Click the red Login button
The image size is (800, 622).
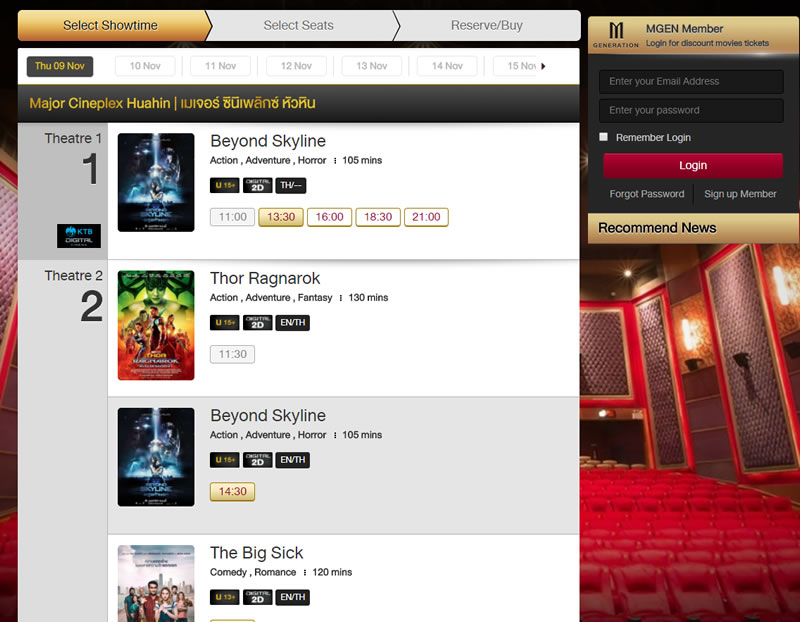point(693,165)
